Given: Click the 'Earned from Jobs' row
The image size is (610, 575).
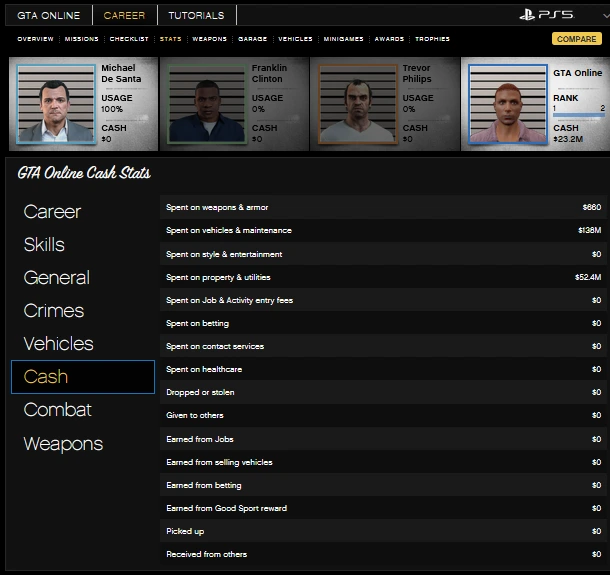Looking at the screenshot, I should point(383,439).
